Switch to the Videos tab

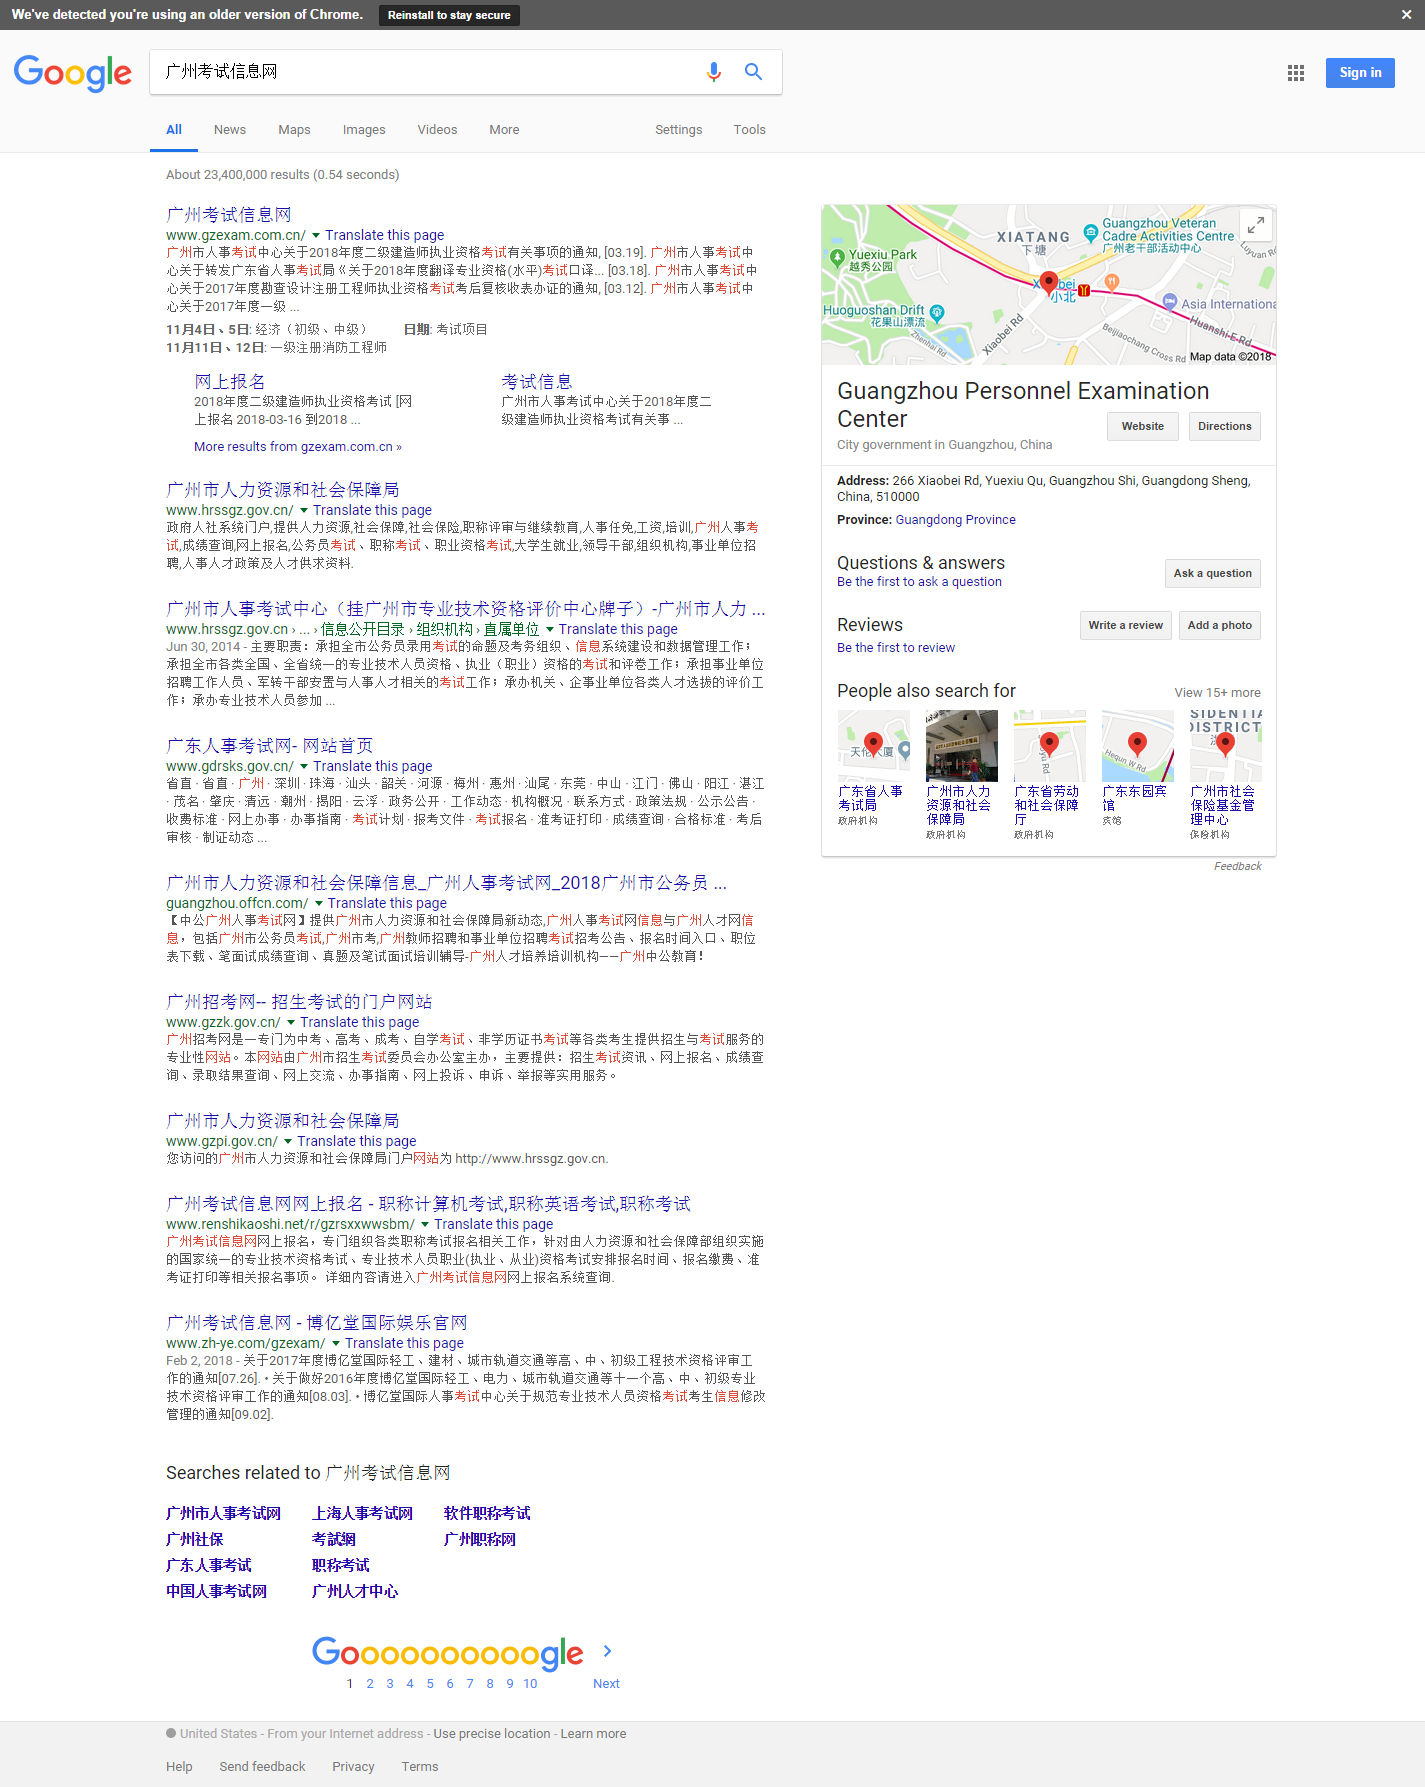(437, 130)
